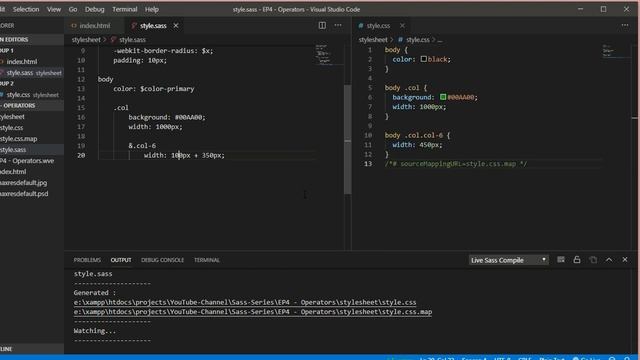Click 'background: #00AA00;' in style.sass
This screenshot has height=360, width=640.
point(167,117)
